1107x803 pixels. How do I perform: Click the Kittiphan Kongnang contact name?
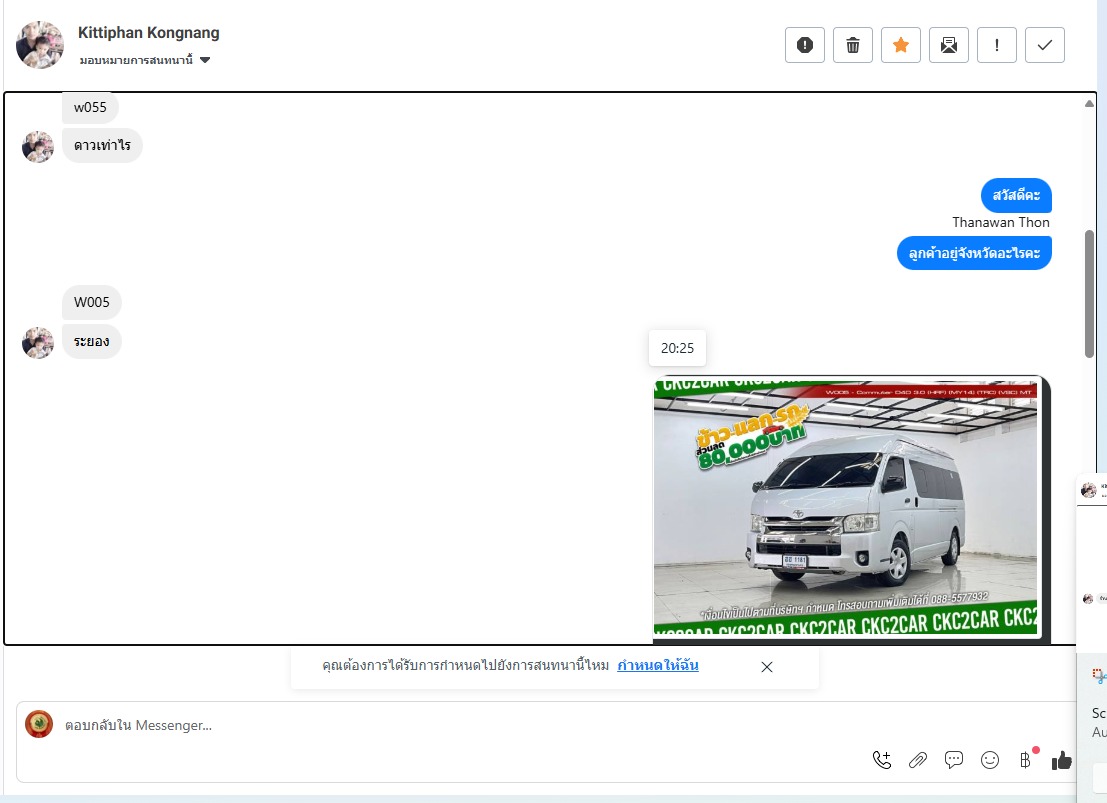(148, 32)
